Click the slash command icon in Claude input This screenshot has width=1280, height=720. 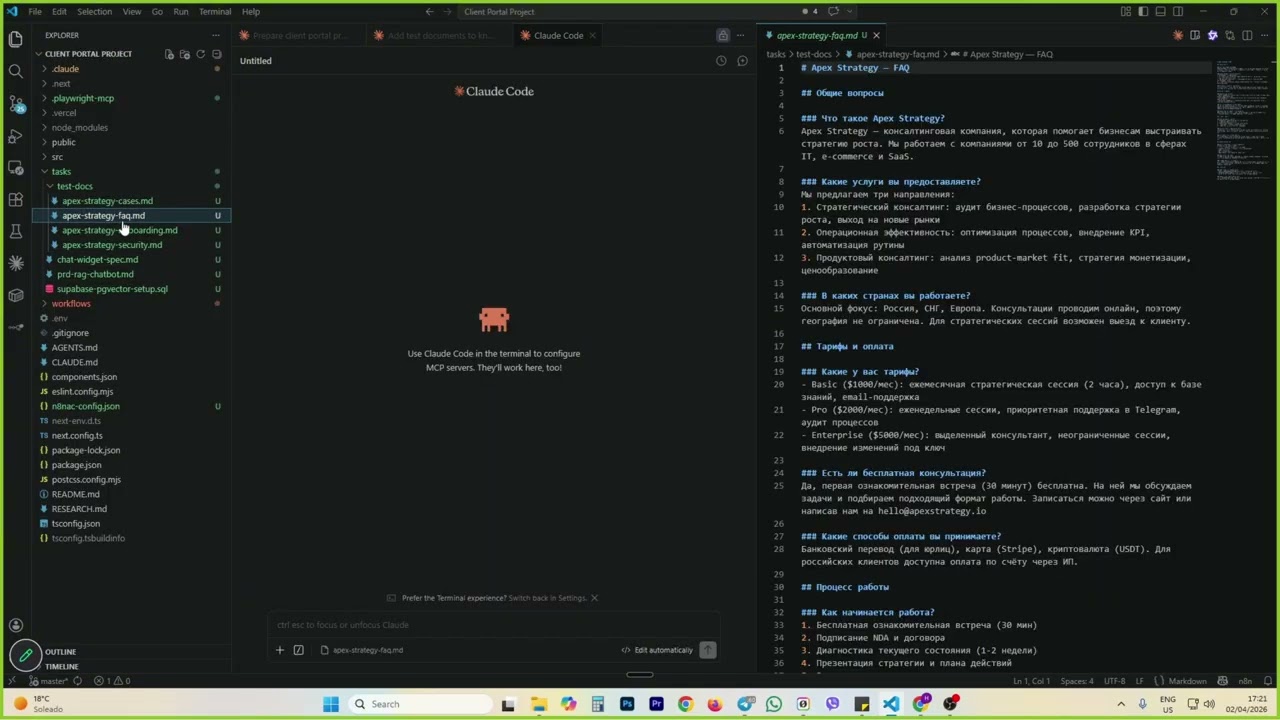click(298, 650)
